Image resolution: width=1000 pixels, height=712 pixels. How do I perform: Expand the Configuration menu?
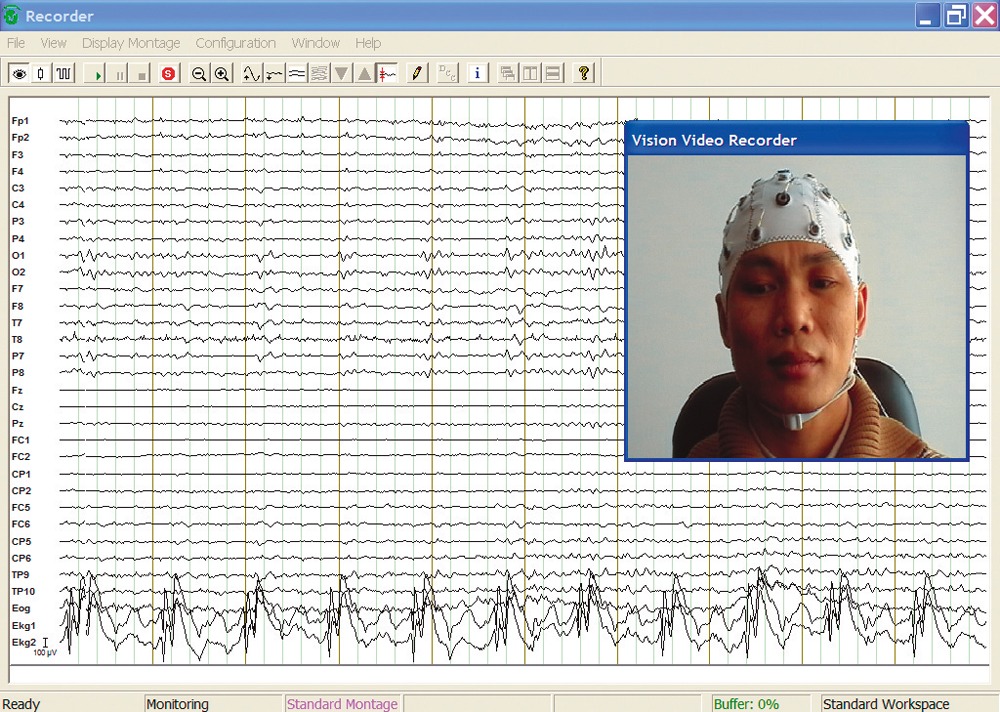[235, 43]
